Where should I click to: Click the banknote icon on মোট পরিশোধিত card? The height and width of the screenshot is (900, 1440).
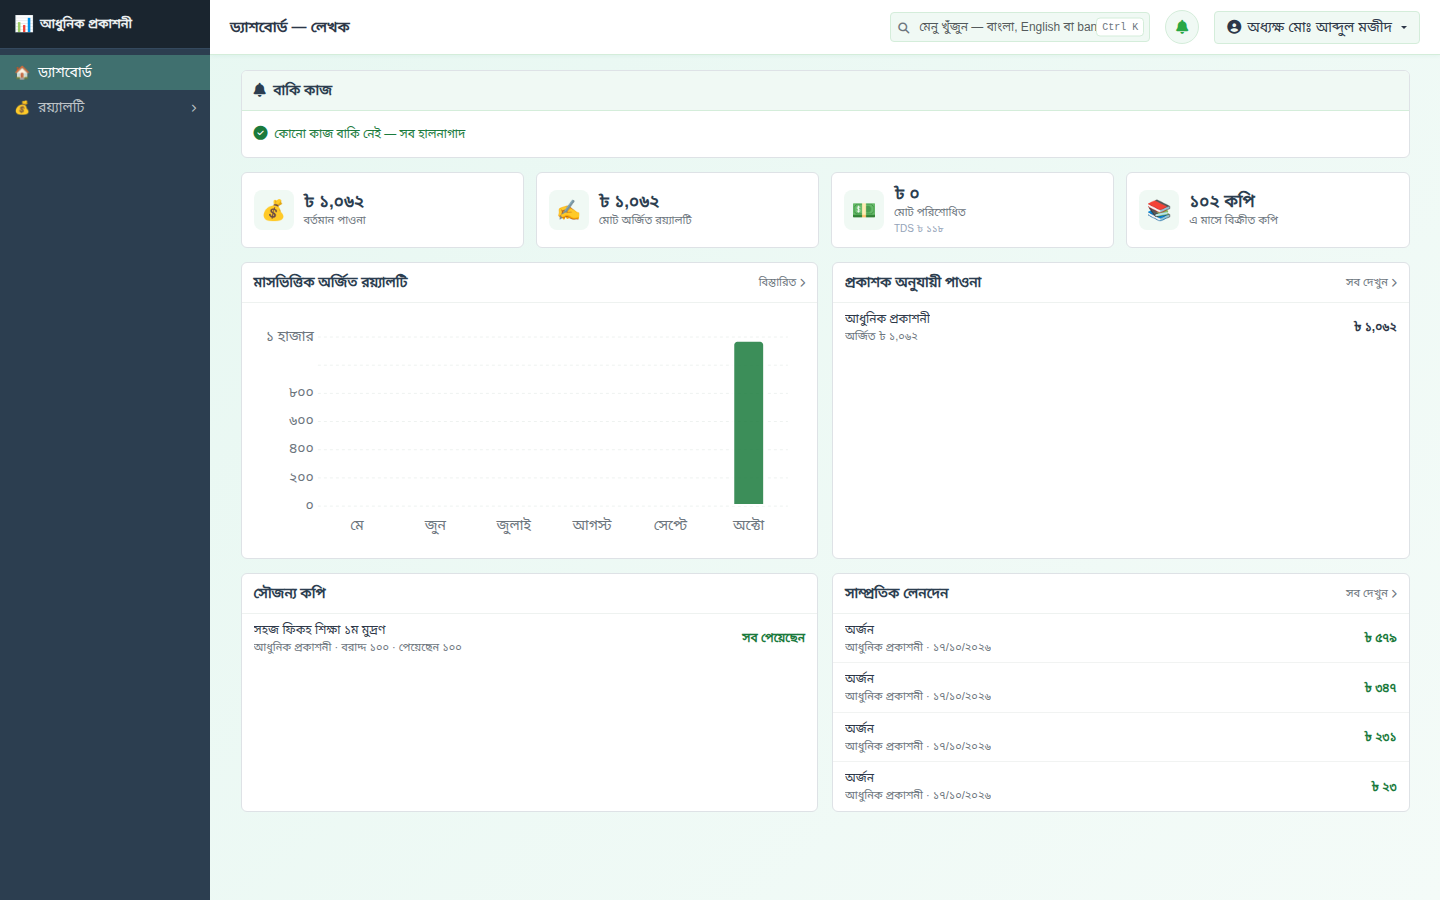(x=864, y=210)
